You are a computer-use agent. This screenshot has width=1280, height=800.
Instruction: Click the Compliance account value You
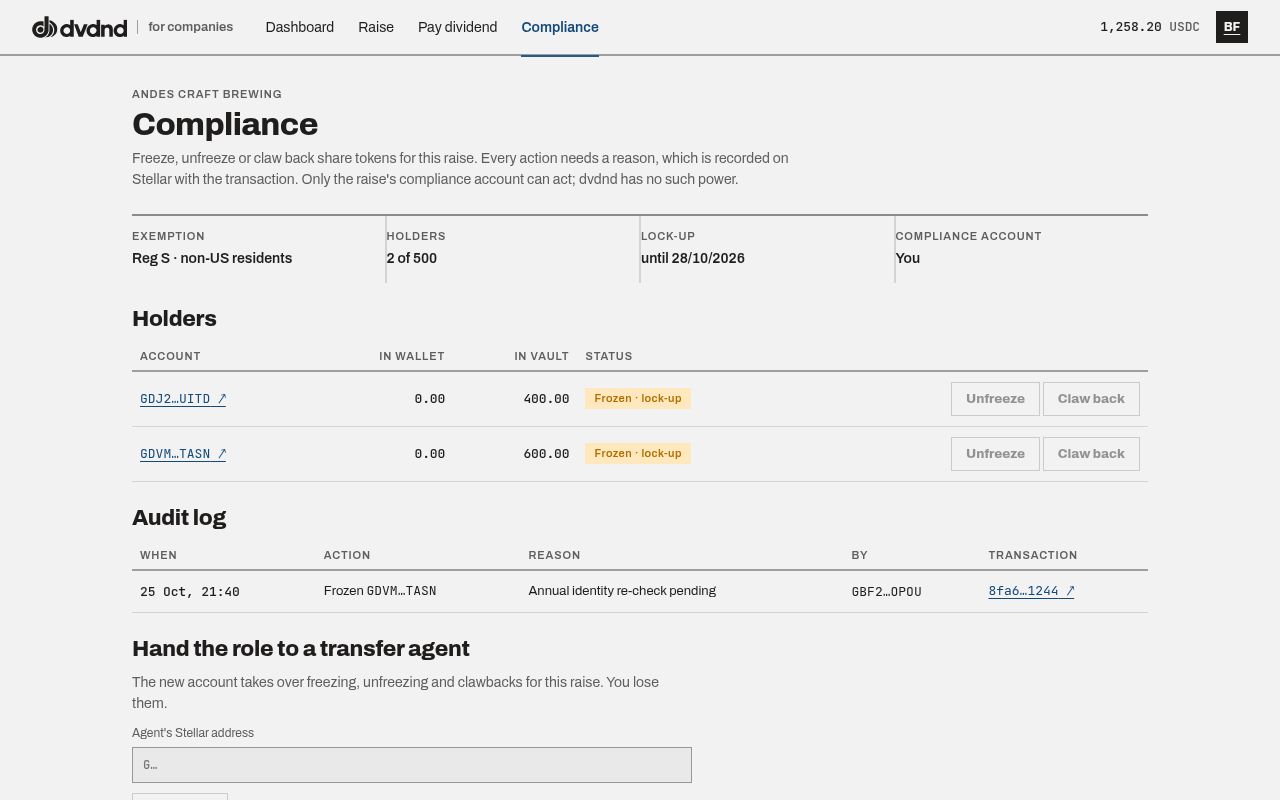pos(908,258)
